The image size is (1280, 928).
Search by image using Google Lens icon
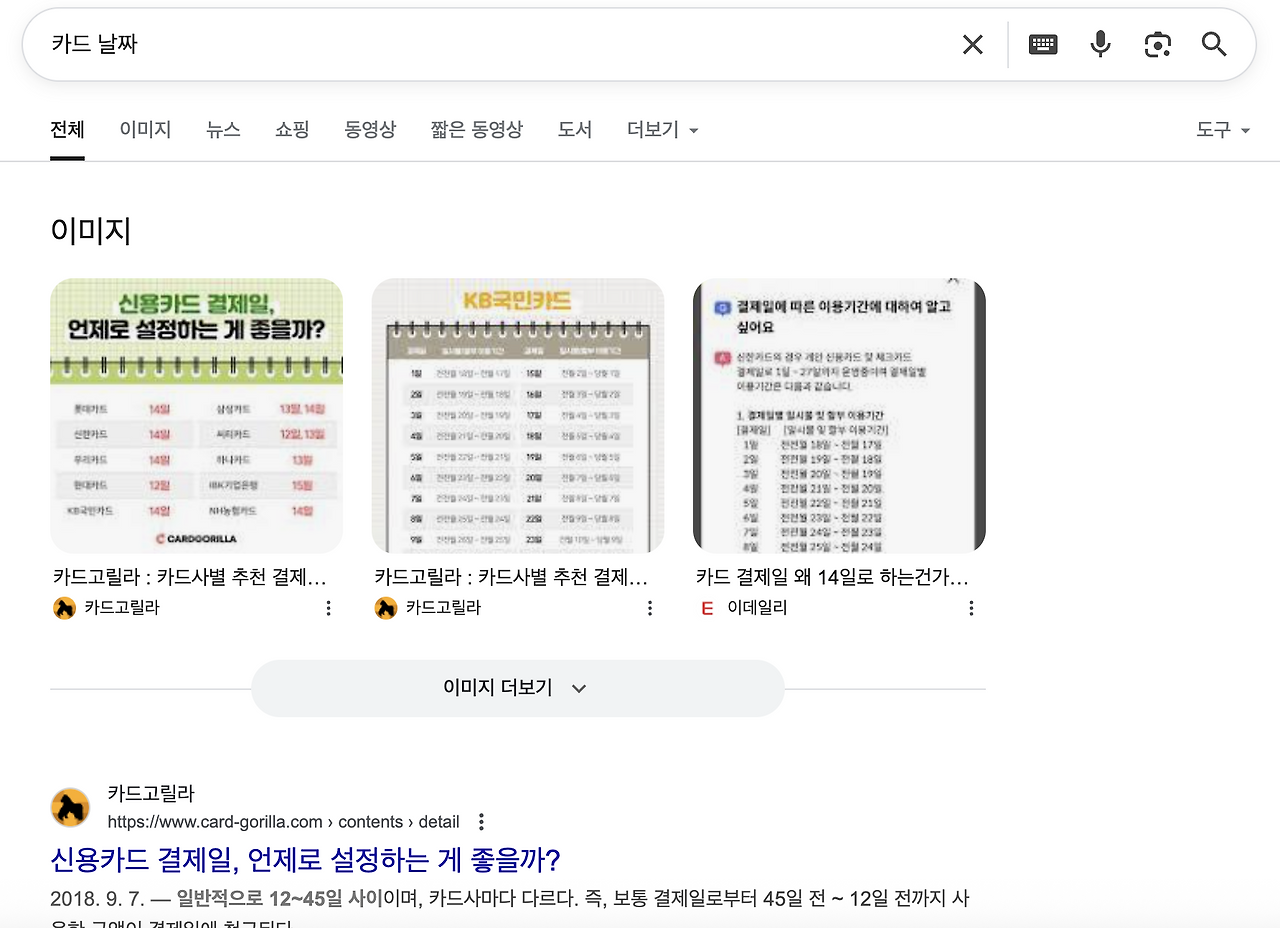[x=1157, y=44]
